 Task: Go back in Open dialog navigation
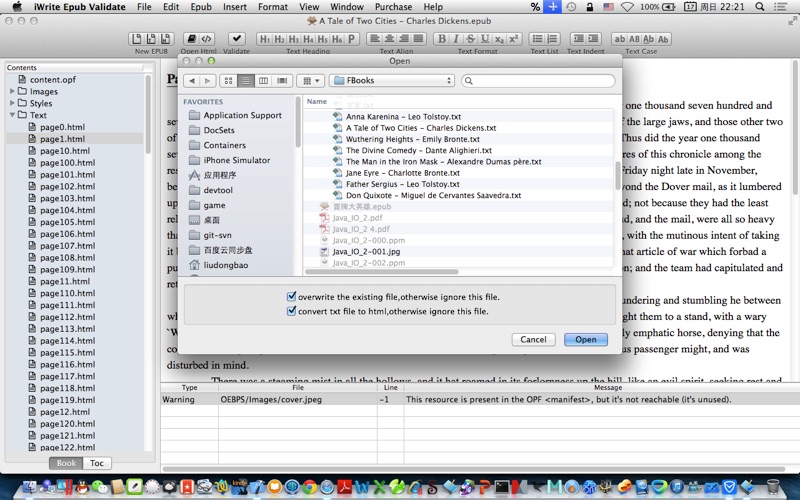coord(192,81)
